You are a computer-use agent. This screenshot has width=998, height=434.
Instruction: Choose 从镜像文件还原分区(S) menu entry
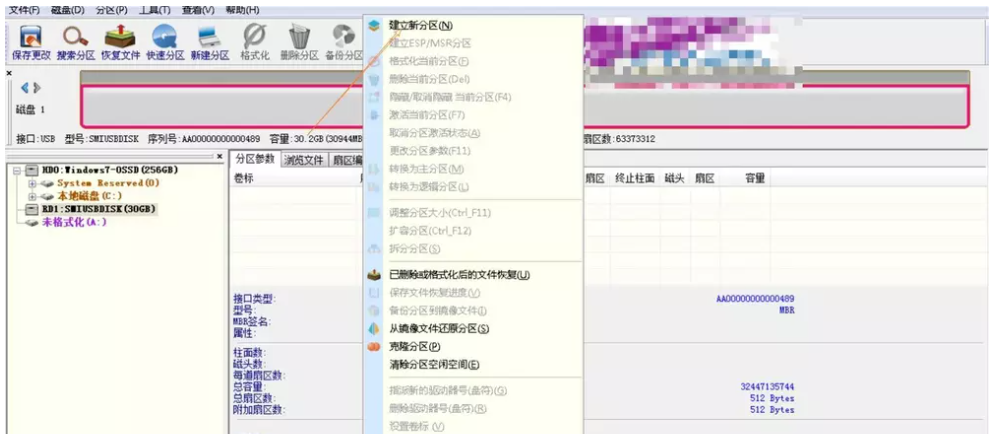(474, 329)
